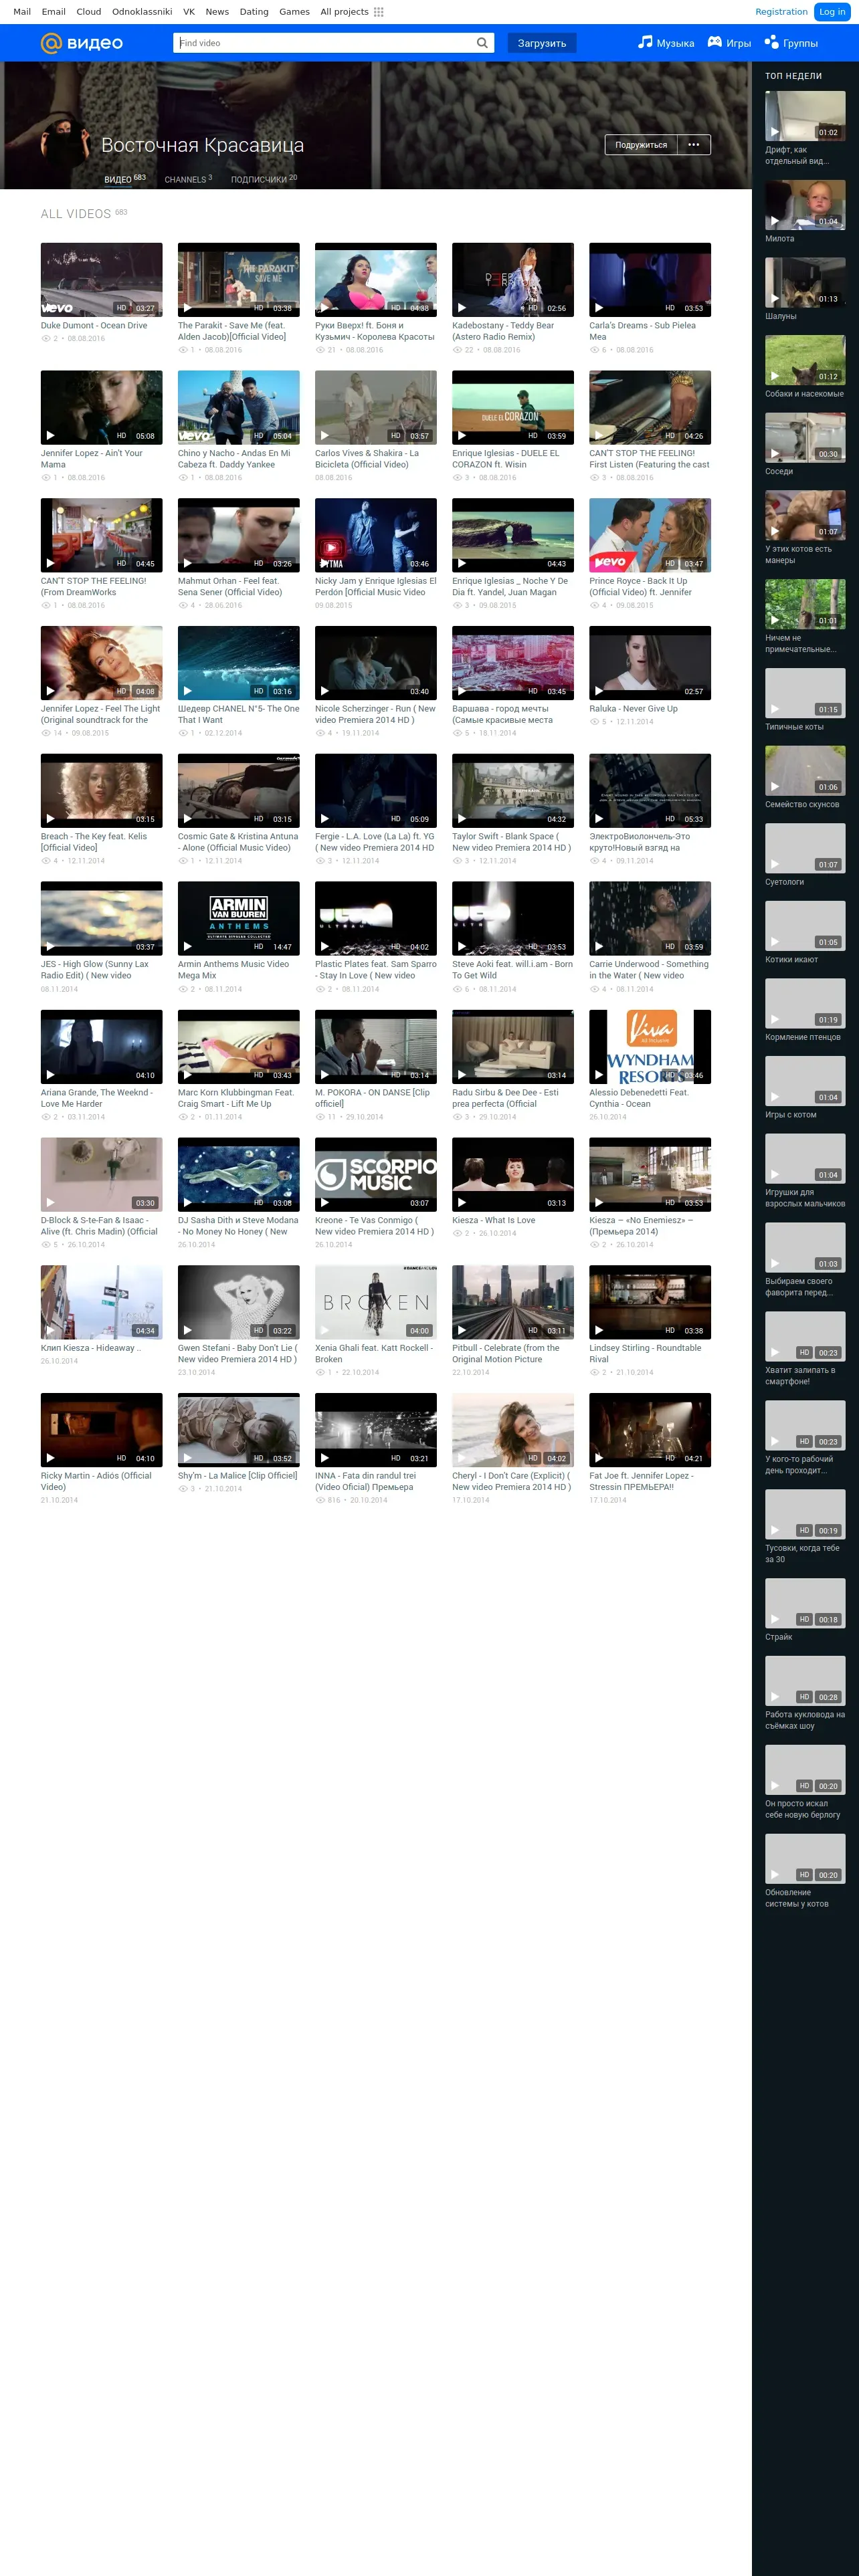Click the Registration link
Viewport: 859px width, 2576px height.
pos(781,12)
